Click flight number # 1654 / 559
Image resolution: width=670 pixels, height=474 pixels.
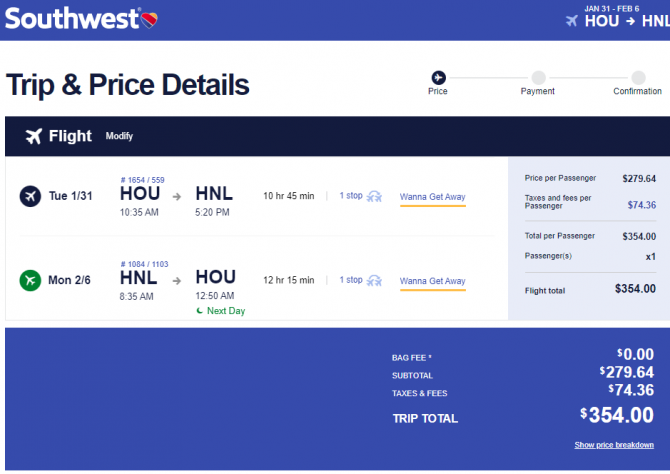tap(142, 180)
